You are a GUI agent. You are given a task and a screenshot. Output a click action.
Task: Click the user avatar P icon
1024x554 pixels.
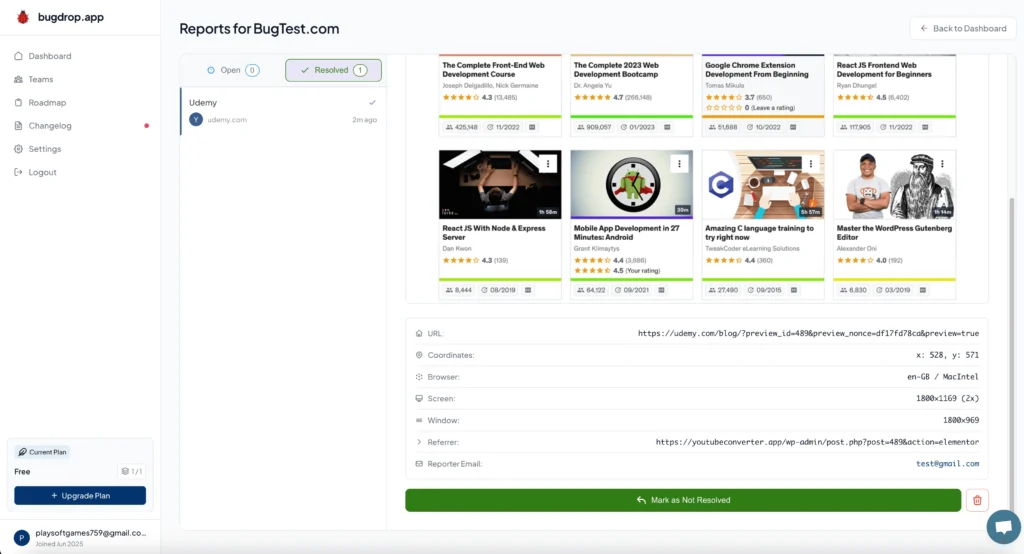(22, 538)
